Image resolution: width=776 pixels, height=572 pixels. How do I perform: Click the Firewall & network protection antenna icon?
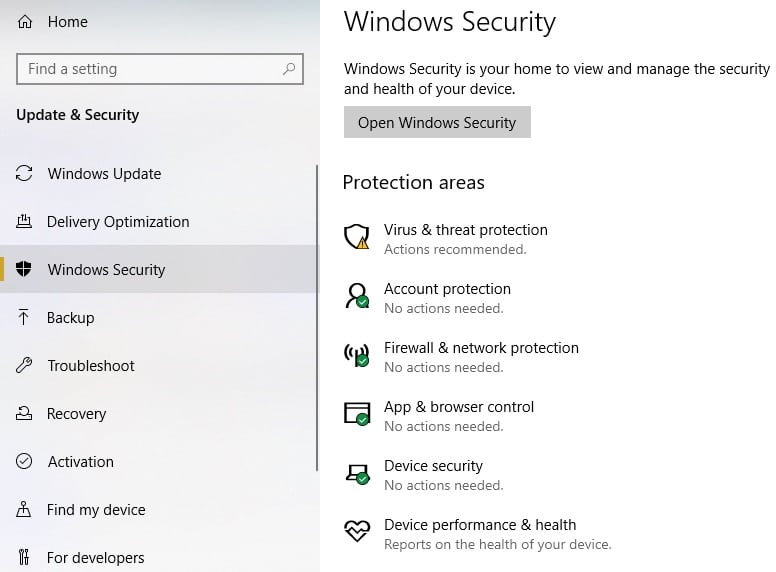coord(357,355)
